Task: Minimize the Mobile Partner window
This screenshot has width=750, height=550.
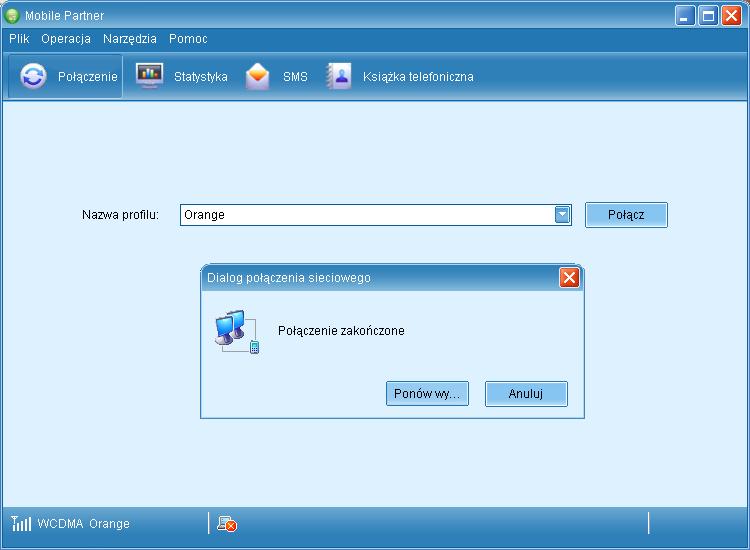Action: point(684,16)
